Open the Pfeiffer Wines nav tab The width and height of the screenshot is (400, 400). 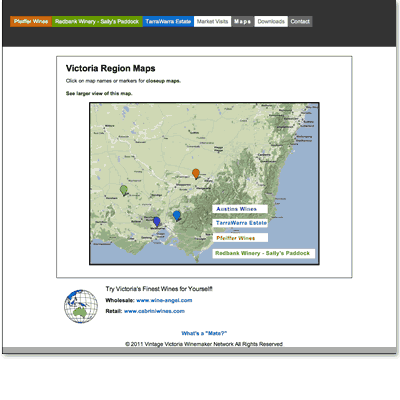[31, 22]
